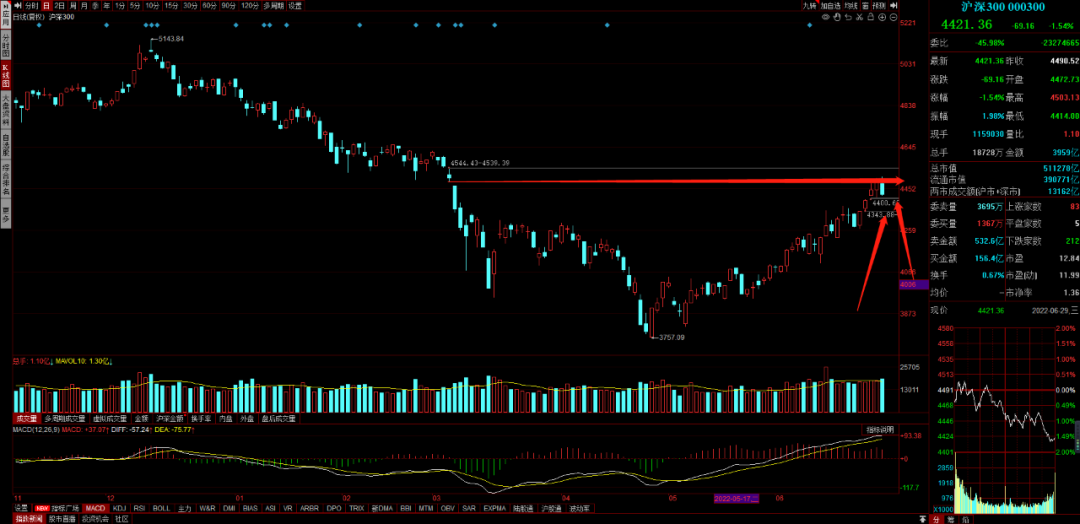The image size is (1080, 524).
Task: Select the 15分 period button
Action: point(171,5)
